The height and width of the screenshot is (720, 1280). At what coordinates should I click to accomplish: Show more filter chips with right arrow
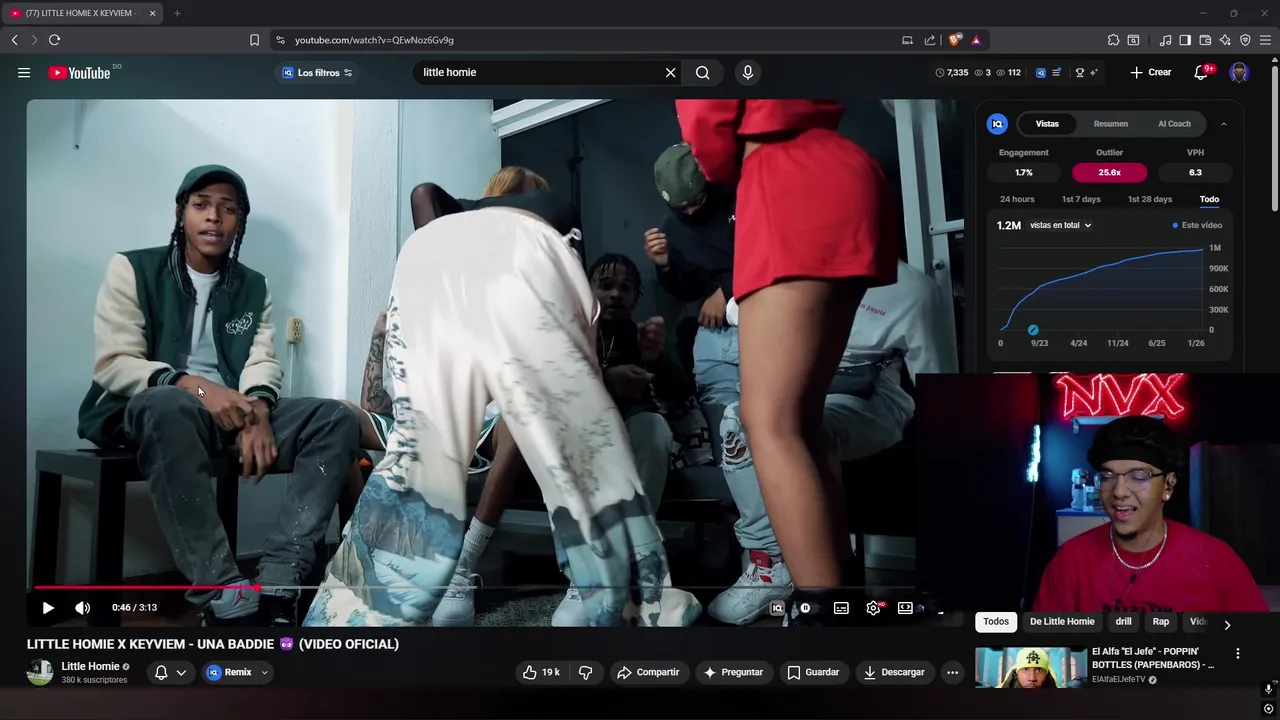(1227, 625)
